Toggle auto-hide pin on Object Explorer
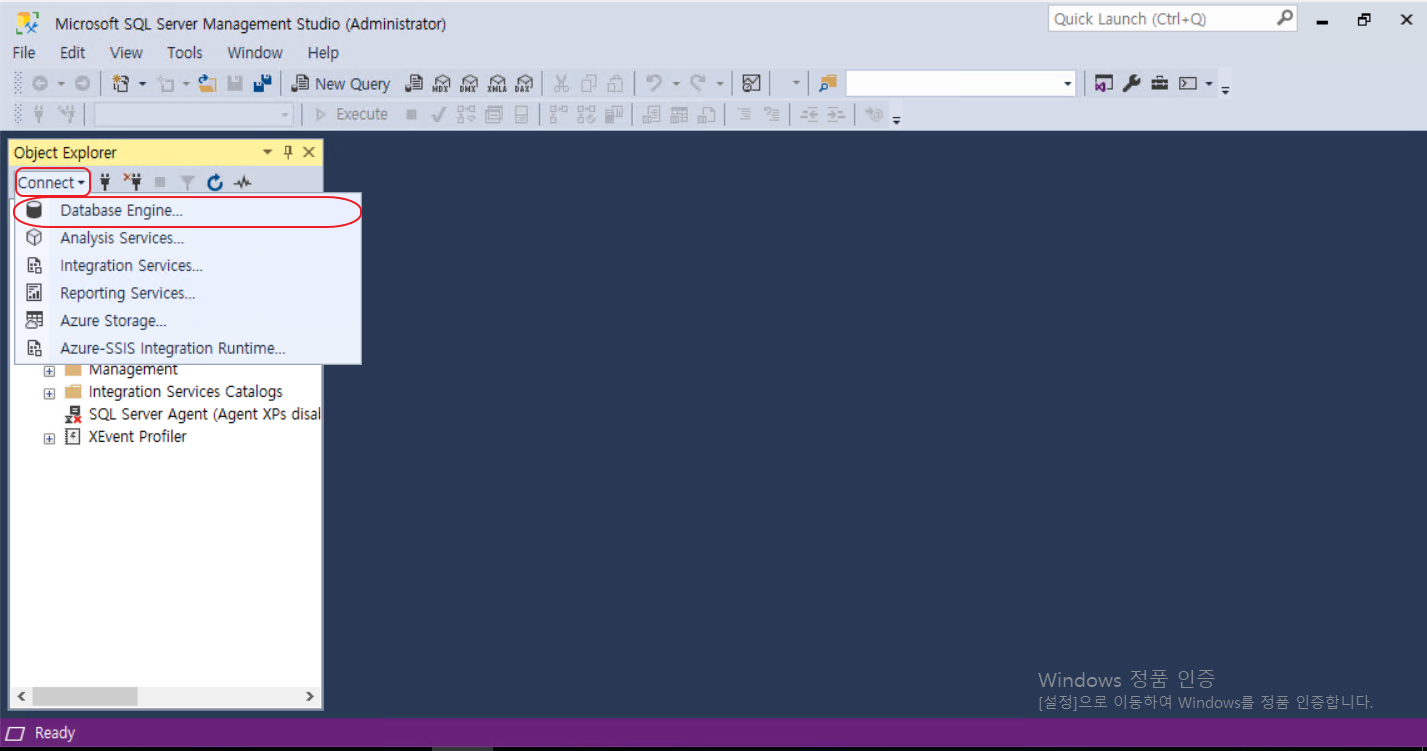The width and height of the screenshot is (1427, 751). pyautogui.click(x=288, y=152)
